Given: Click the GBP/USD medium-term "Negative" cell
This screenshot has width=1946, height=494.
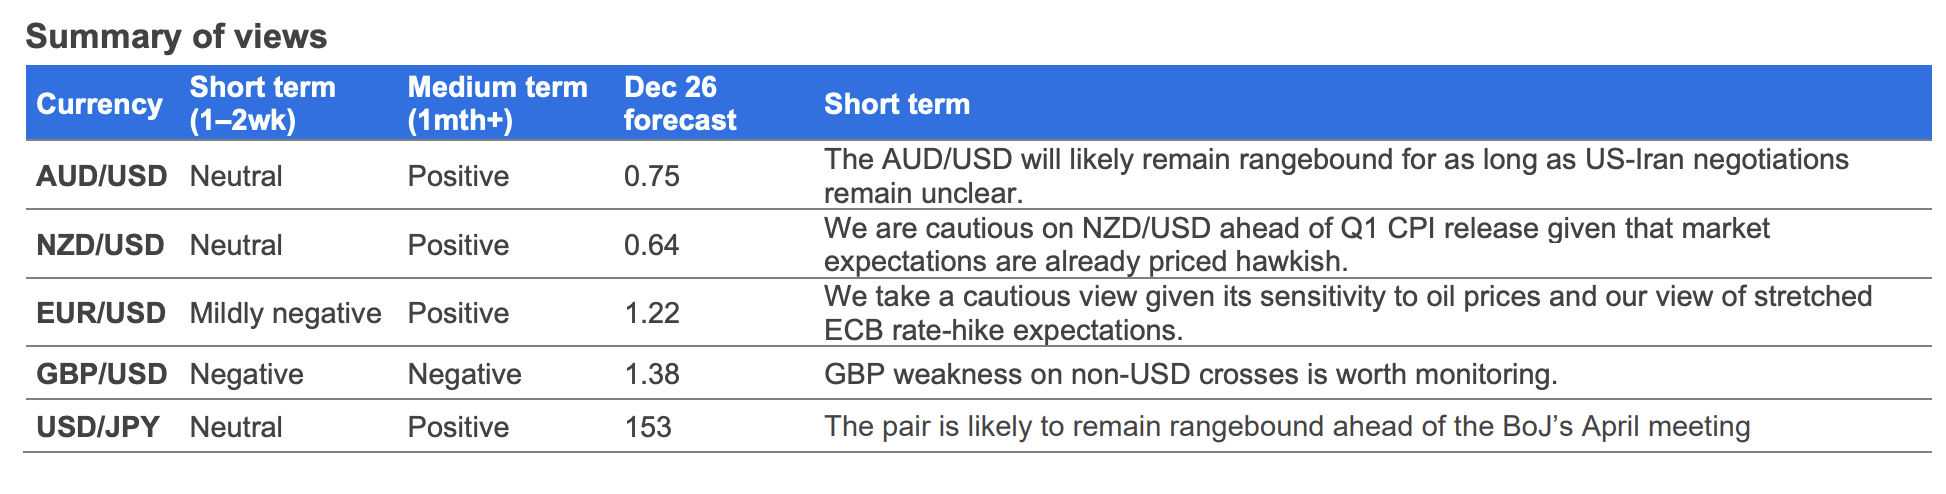Looking at the screenshot, I should [464, 374].
